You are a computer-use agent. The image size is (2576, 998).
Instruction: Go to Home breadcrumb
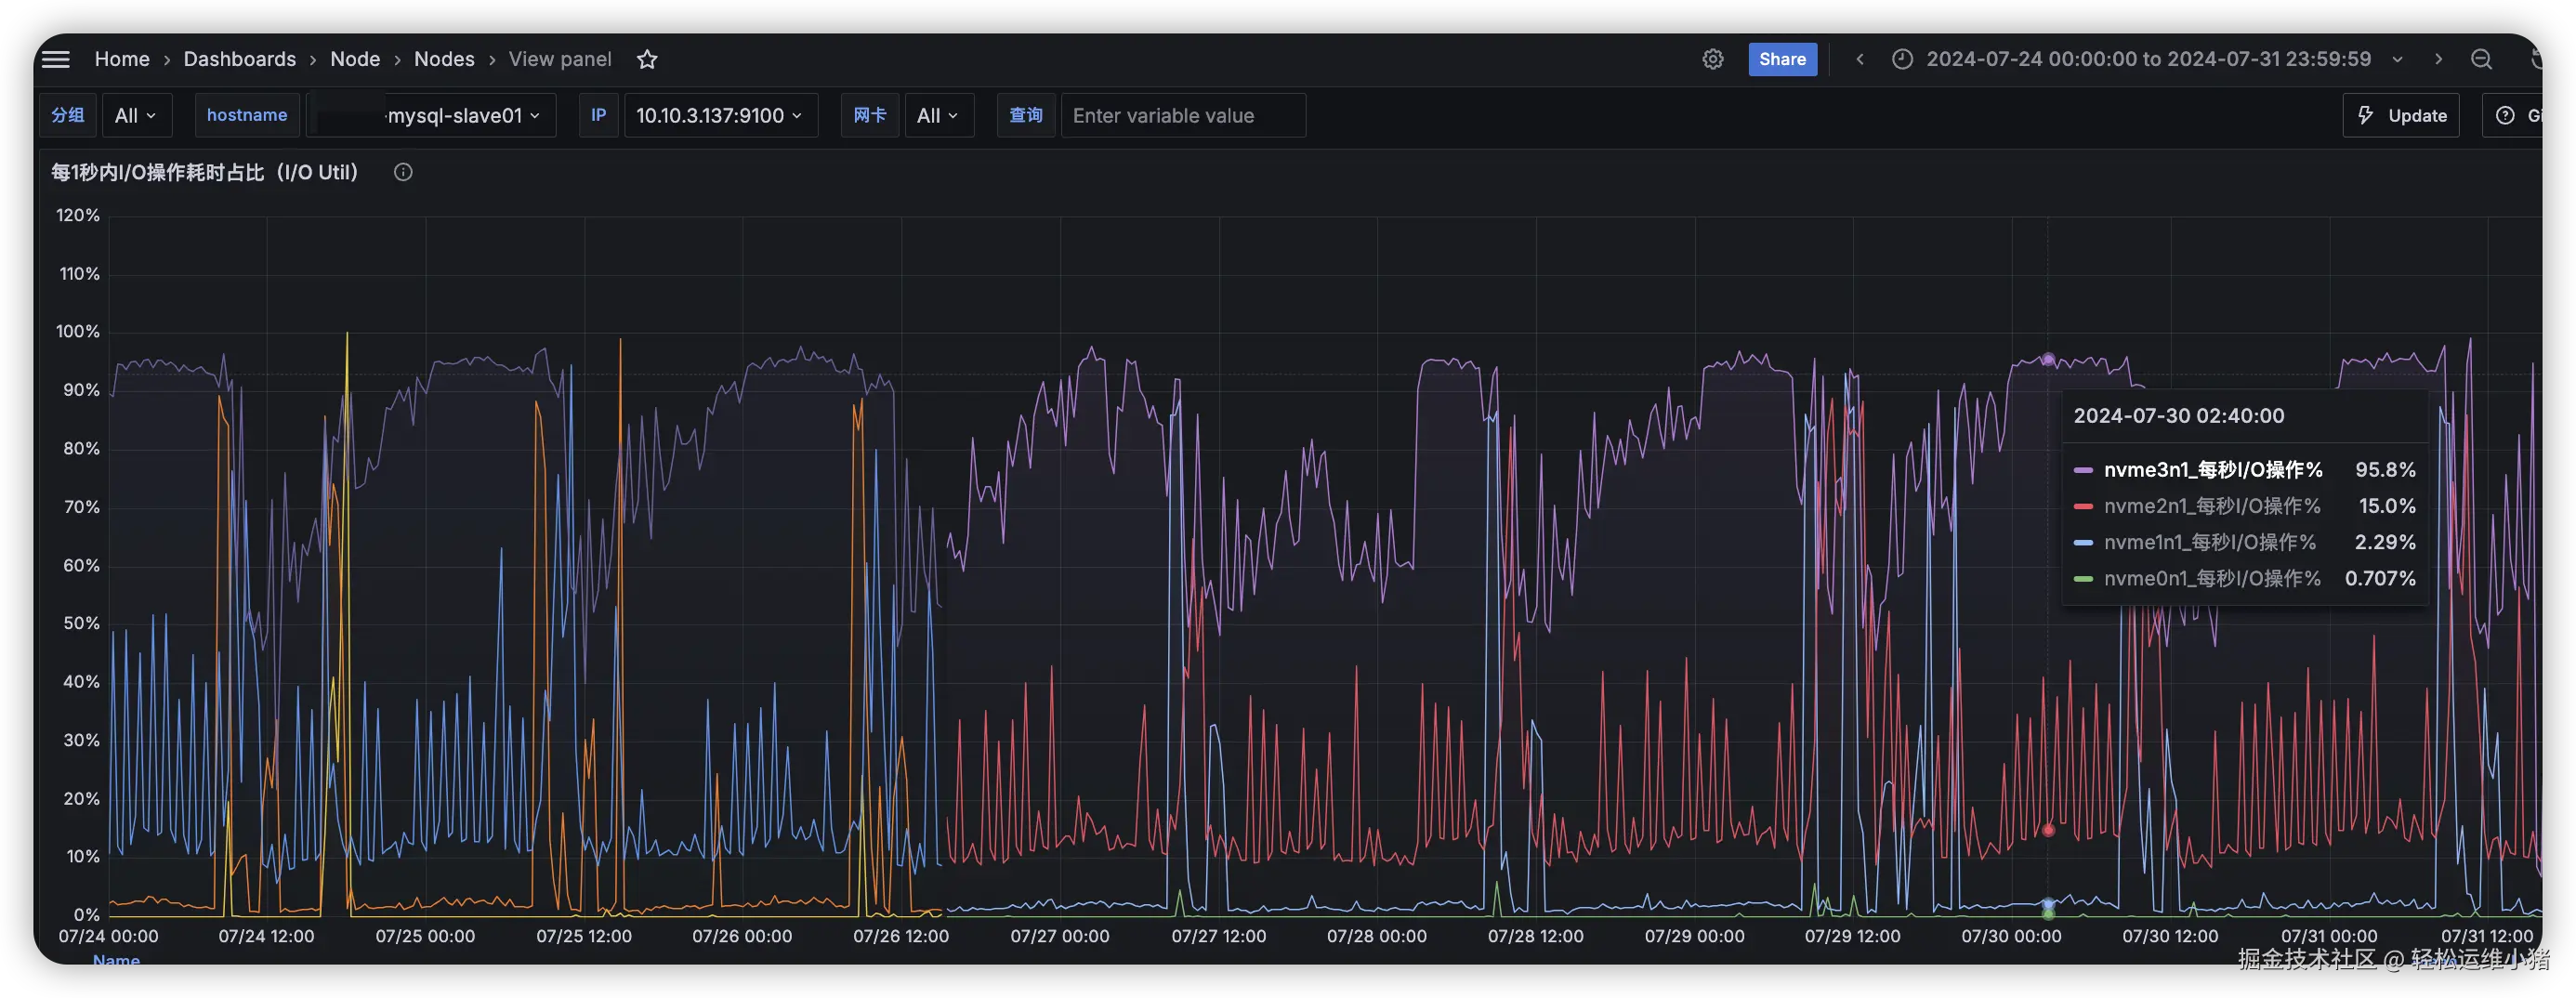point(122,59)
